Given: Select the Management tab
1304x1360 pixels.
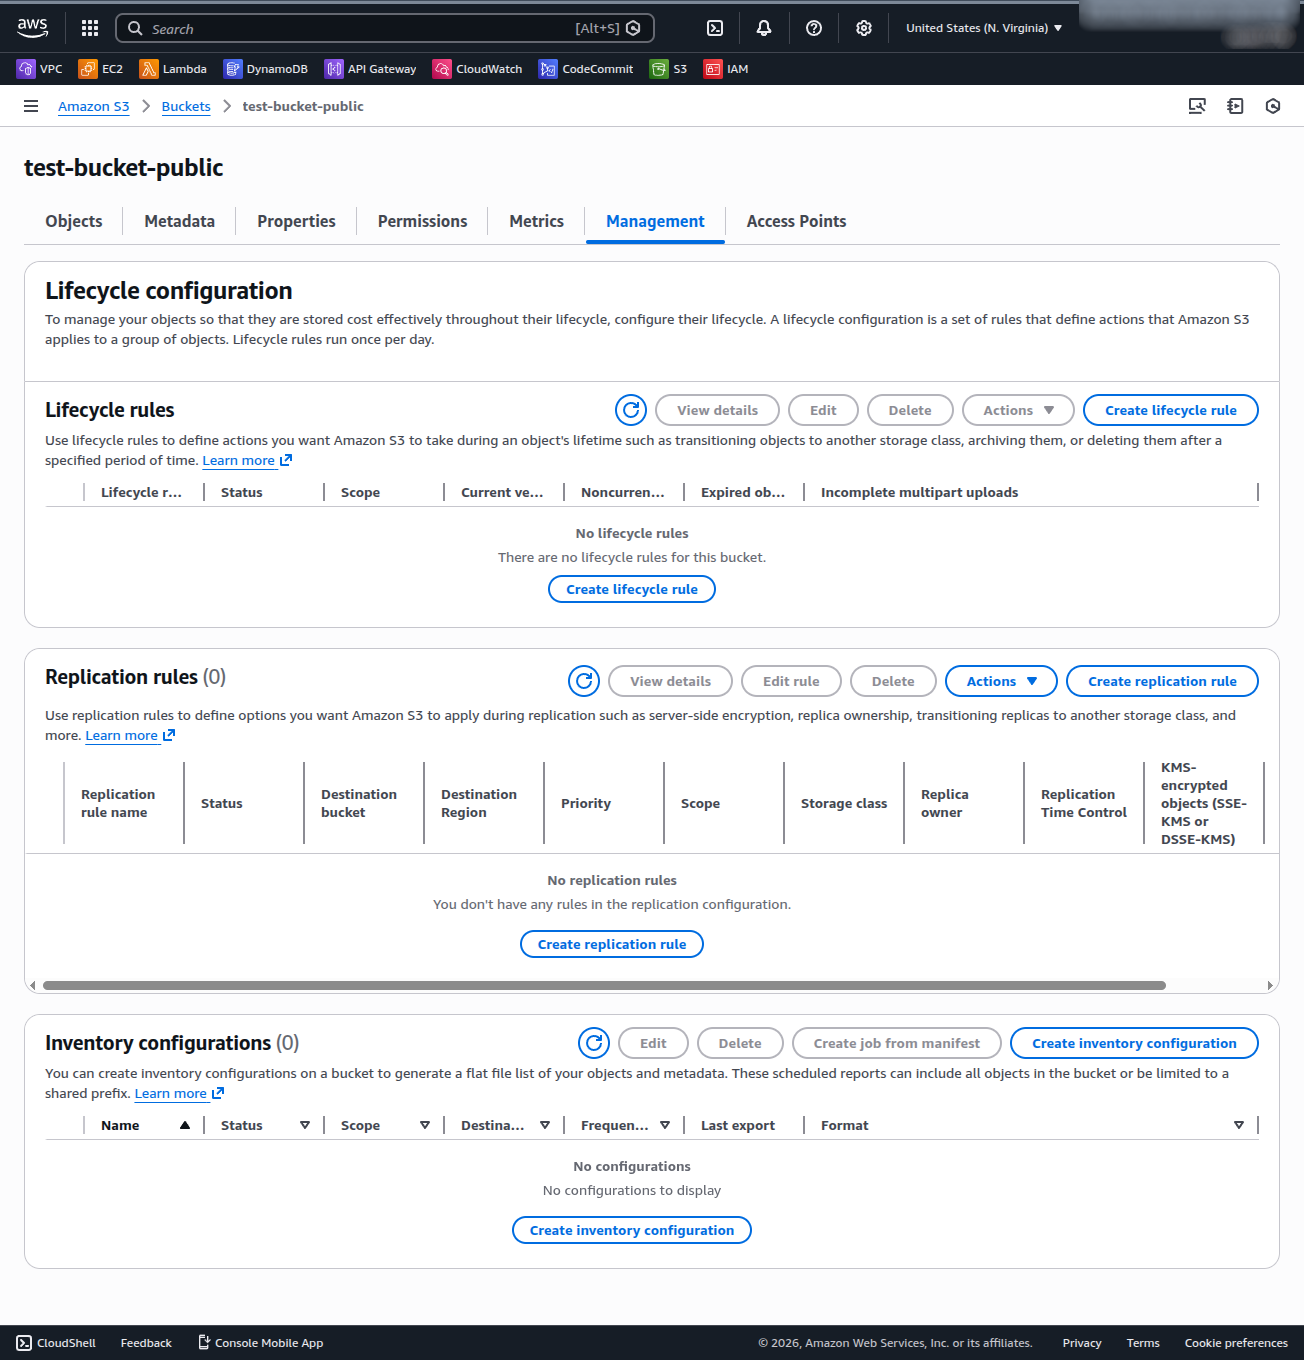Looking at the screenshot, I should [655, 221].
